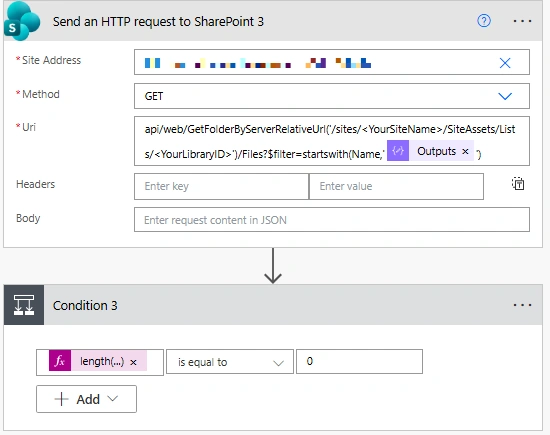Click the arrow connector to insert step
Screen dimensions: 550x435
pos(273,266)
